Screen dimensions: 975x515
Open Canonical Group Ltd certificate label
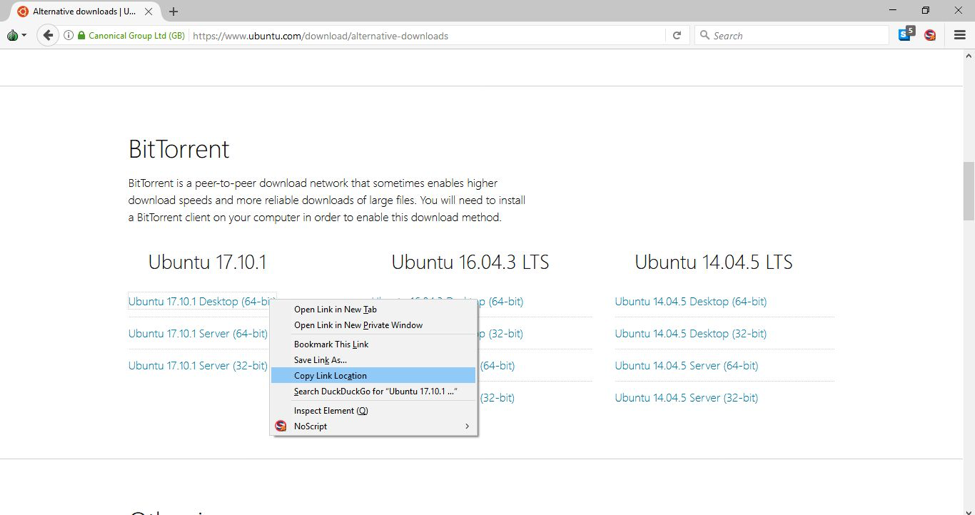click(x=136, y=35)
